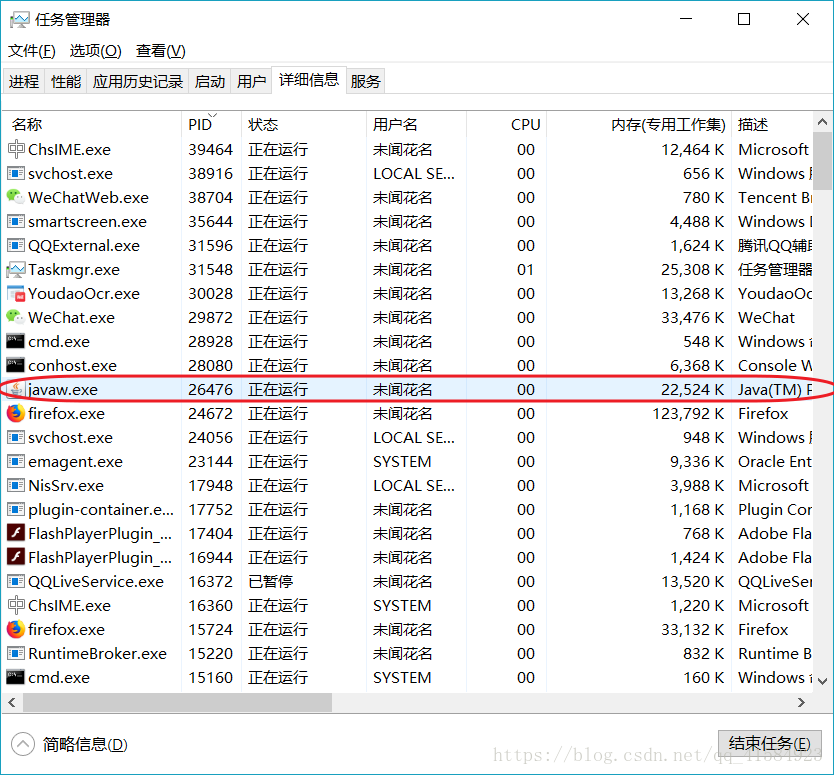Click the smartscreen.exe process icon
The image size is (834, 775).
coord(16,221)
